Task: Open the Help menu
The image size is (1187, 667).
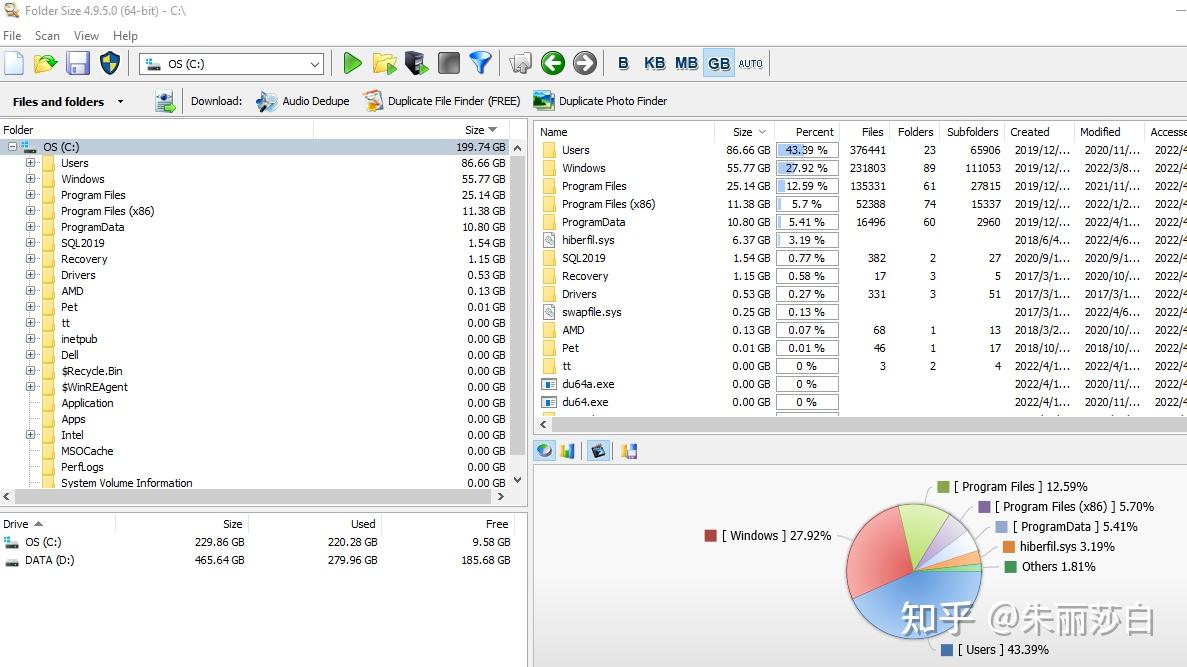Action: pos(126,36)
